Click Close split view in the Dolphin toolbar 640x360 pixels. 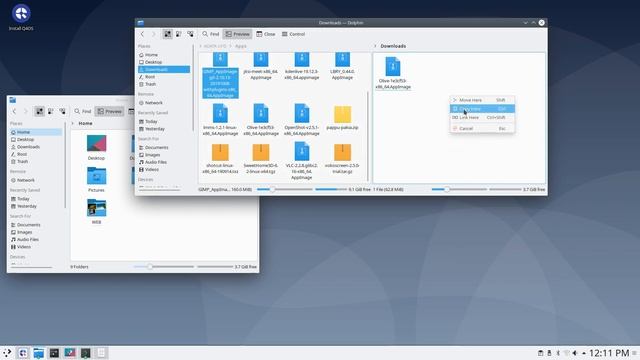pos(266,34)
